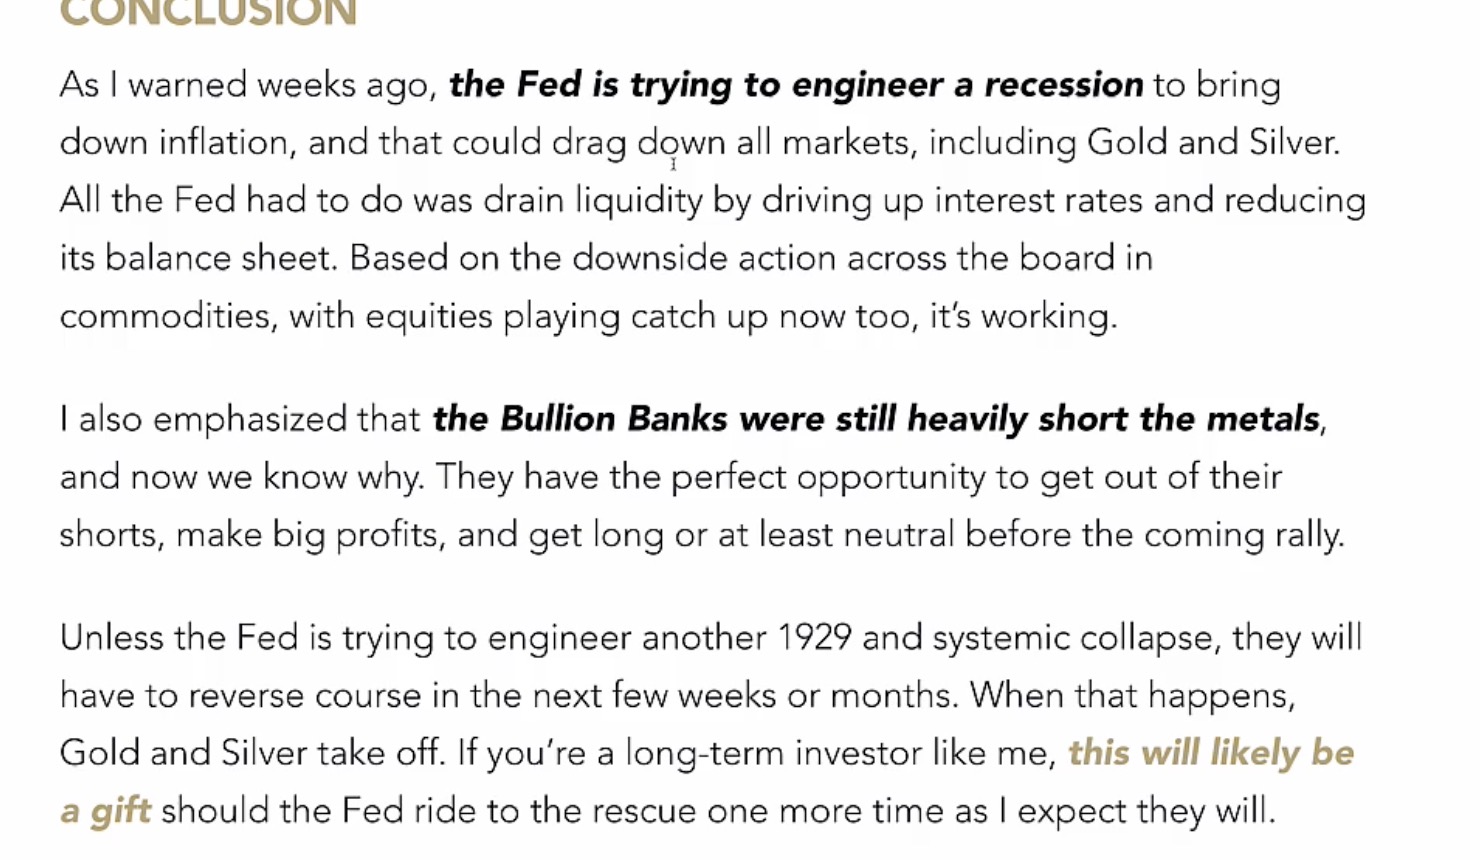The image size is (1480, 860).
Task: Click the words "systemic collapse"
Action: pyautogui.click(x=1073, y=638)
